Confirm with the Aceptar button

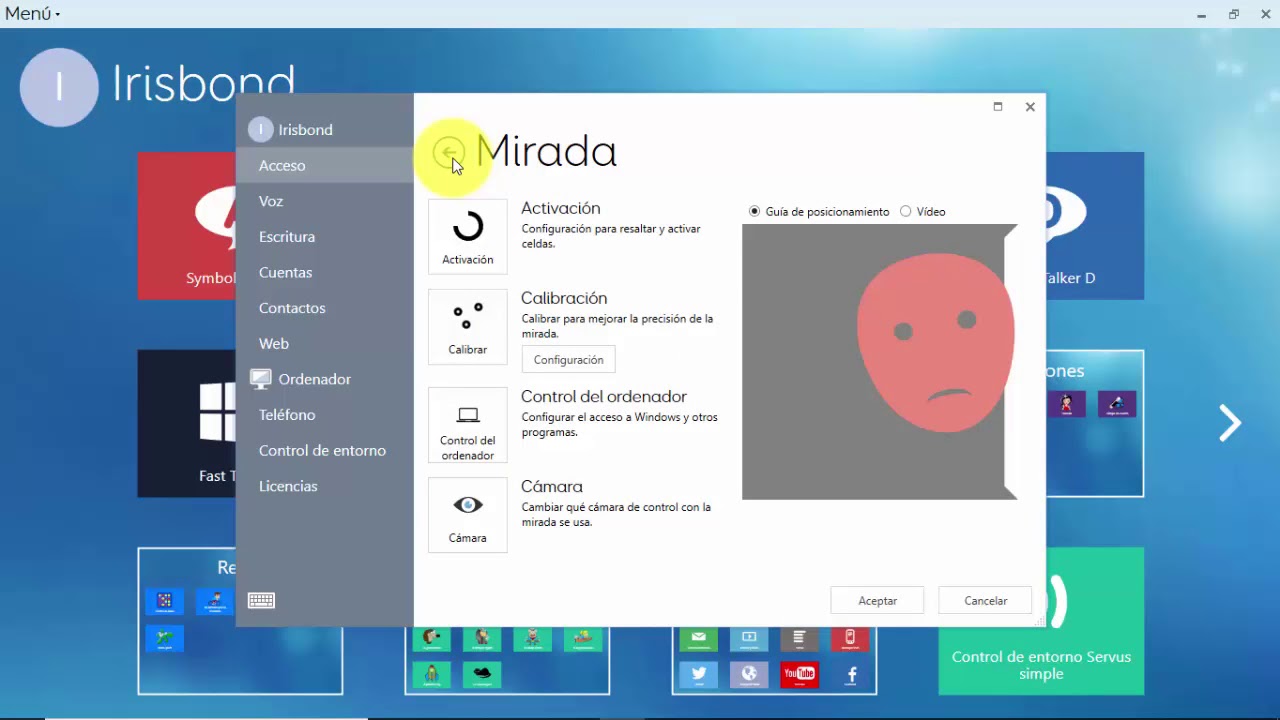(877, 601)
